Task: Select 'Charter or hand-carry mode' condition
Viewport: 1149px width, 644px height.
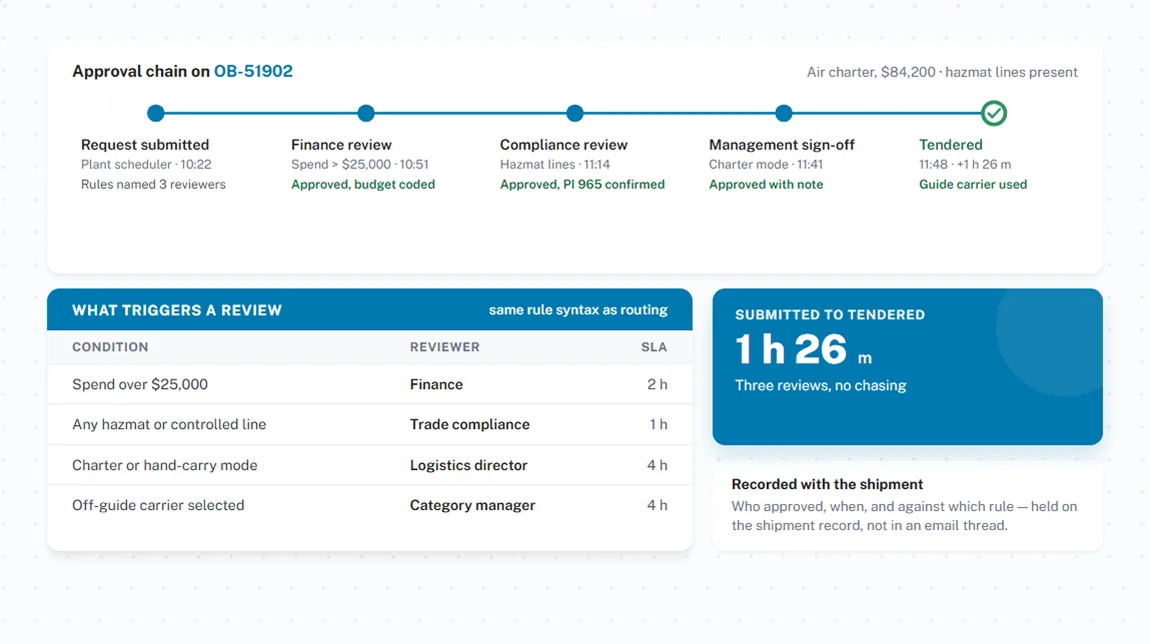Action: (165, 465)
